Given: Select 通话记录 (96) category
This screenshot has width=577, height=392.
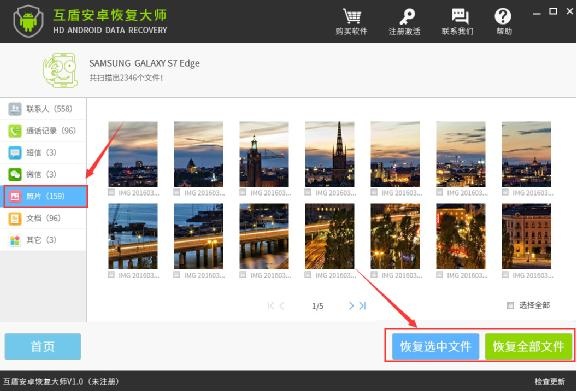Looking at the screenshot, I should click(x=43, y=131).
